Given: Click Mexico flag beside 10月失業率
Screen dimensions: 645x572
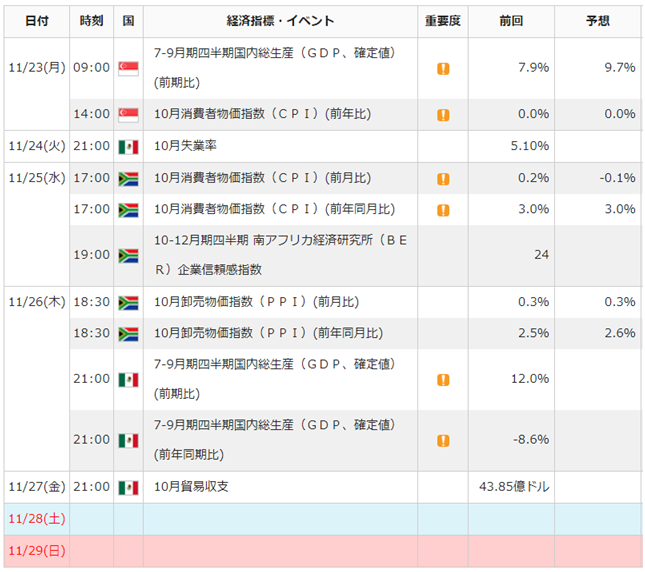Looking at the screenshot, I should (x=128, y=147).
